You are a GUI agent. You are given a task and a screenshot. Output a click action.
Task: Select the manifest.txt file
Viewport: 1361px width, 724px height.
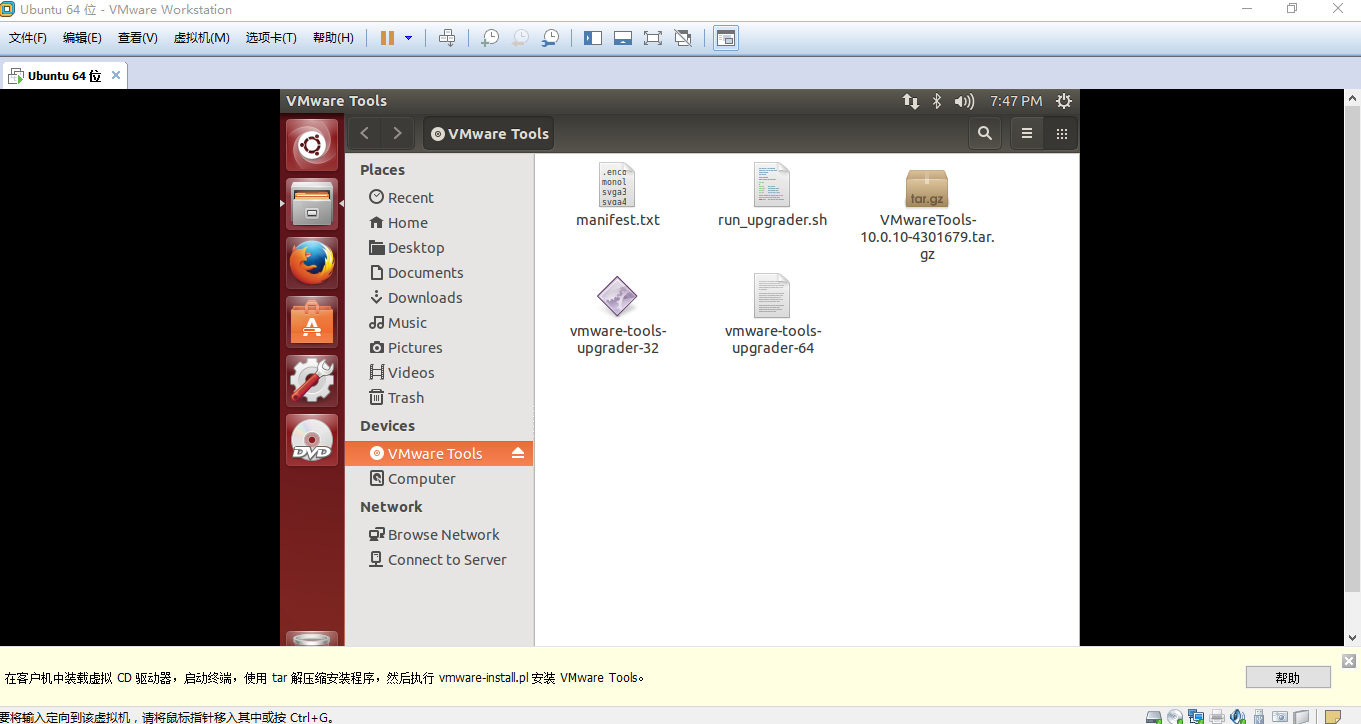point(618,196)
